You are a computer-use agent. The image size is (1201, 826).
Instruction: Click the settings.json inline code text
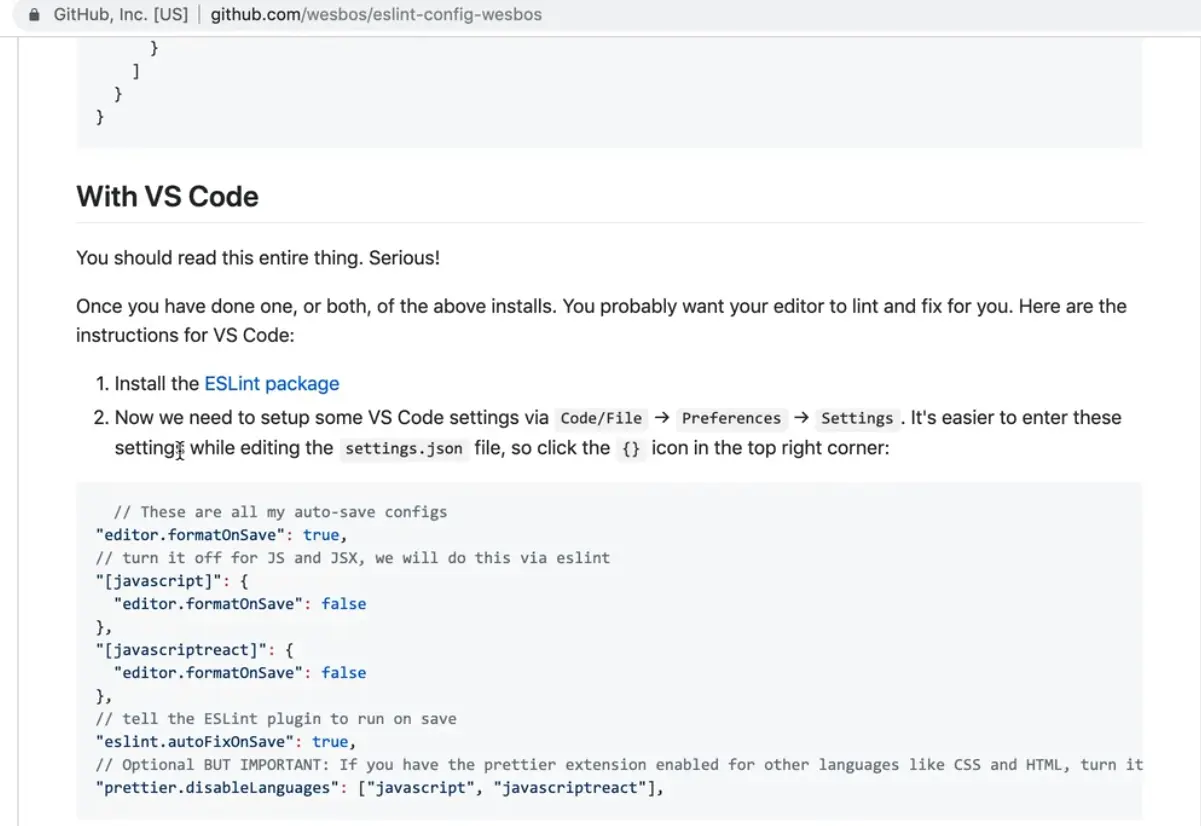[x=403, y=448]
